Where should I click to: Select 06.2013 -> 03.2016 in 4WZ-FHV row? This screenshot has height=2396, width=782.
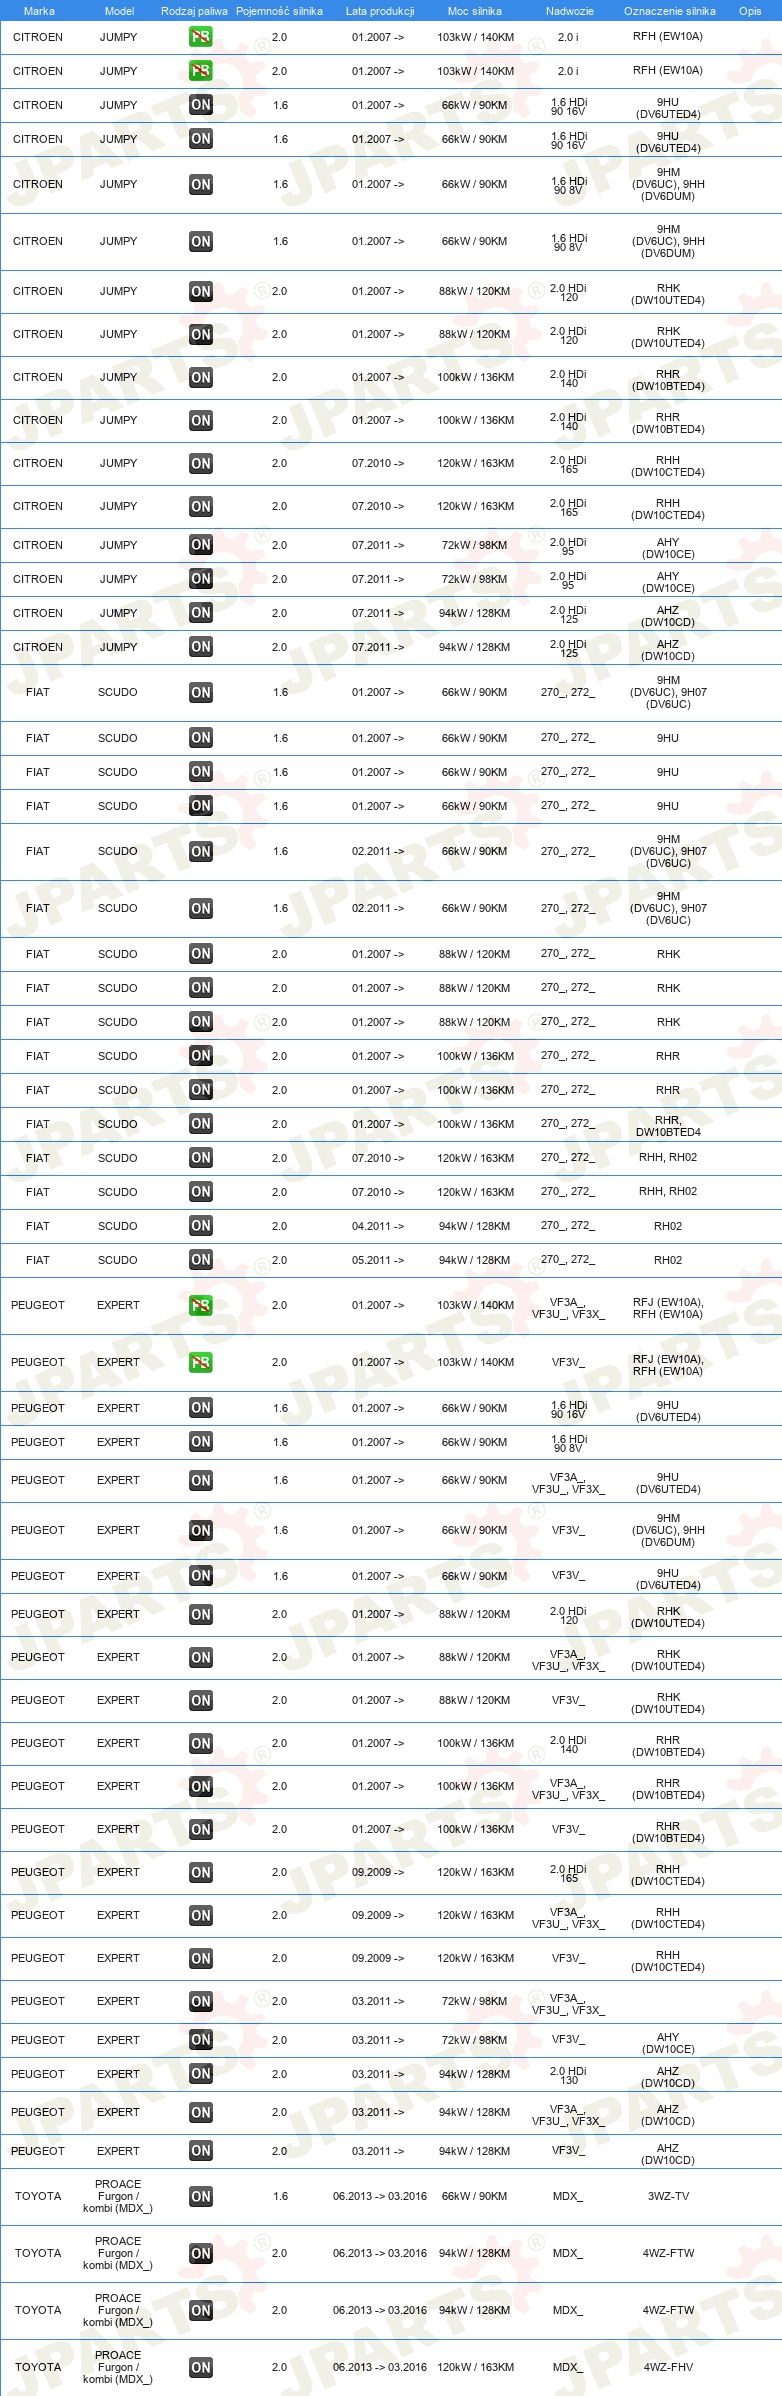(x=380, y=2367)
